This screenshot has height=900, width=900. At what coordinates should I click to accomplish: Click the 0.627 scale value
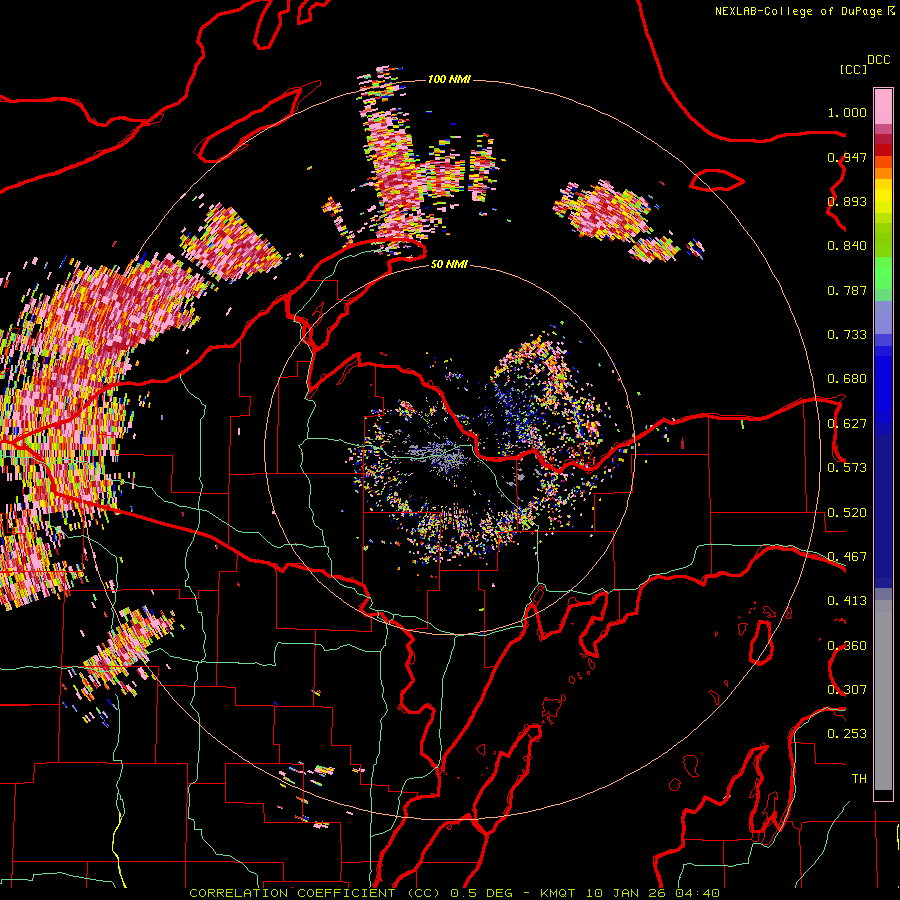pyautogui.click(x=847, y=424)
